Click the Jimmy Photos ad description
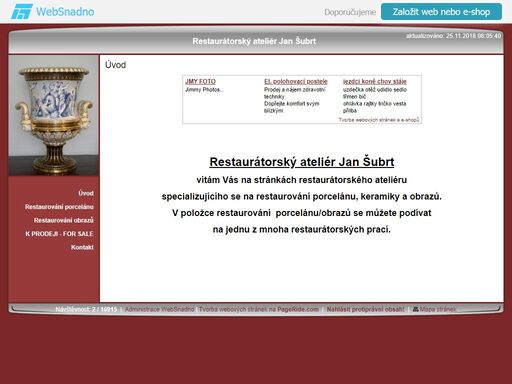Image resolution: width=512 pixels, height=384 pixels. click(x=204, y=90)
